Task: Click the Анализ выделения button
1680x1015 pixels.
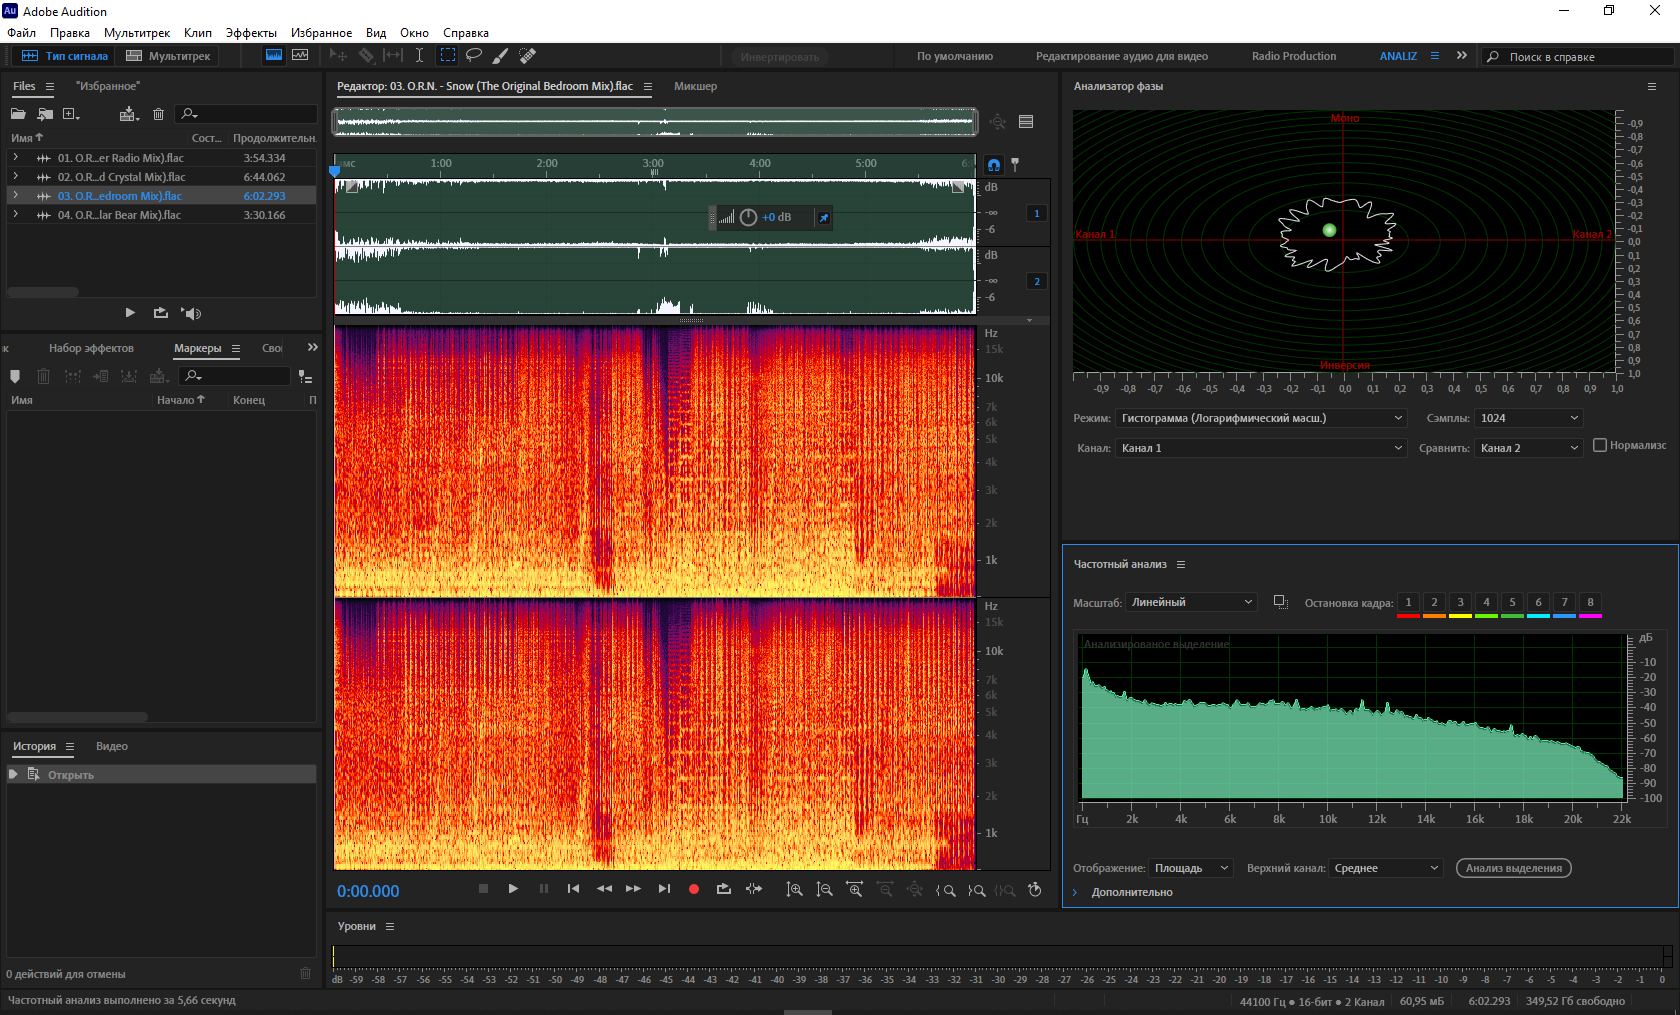Action: [x=1513, y=868]
